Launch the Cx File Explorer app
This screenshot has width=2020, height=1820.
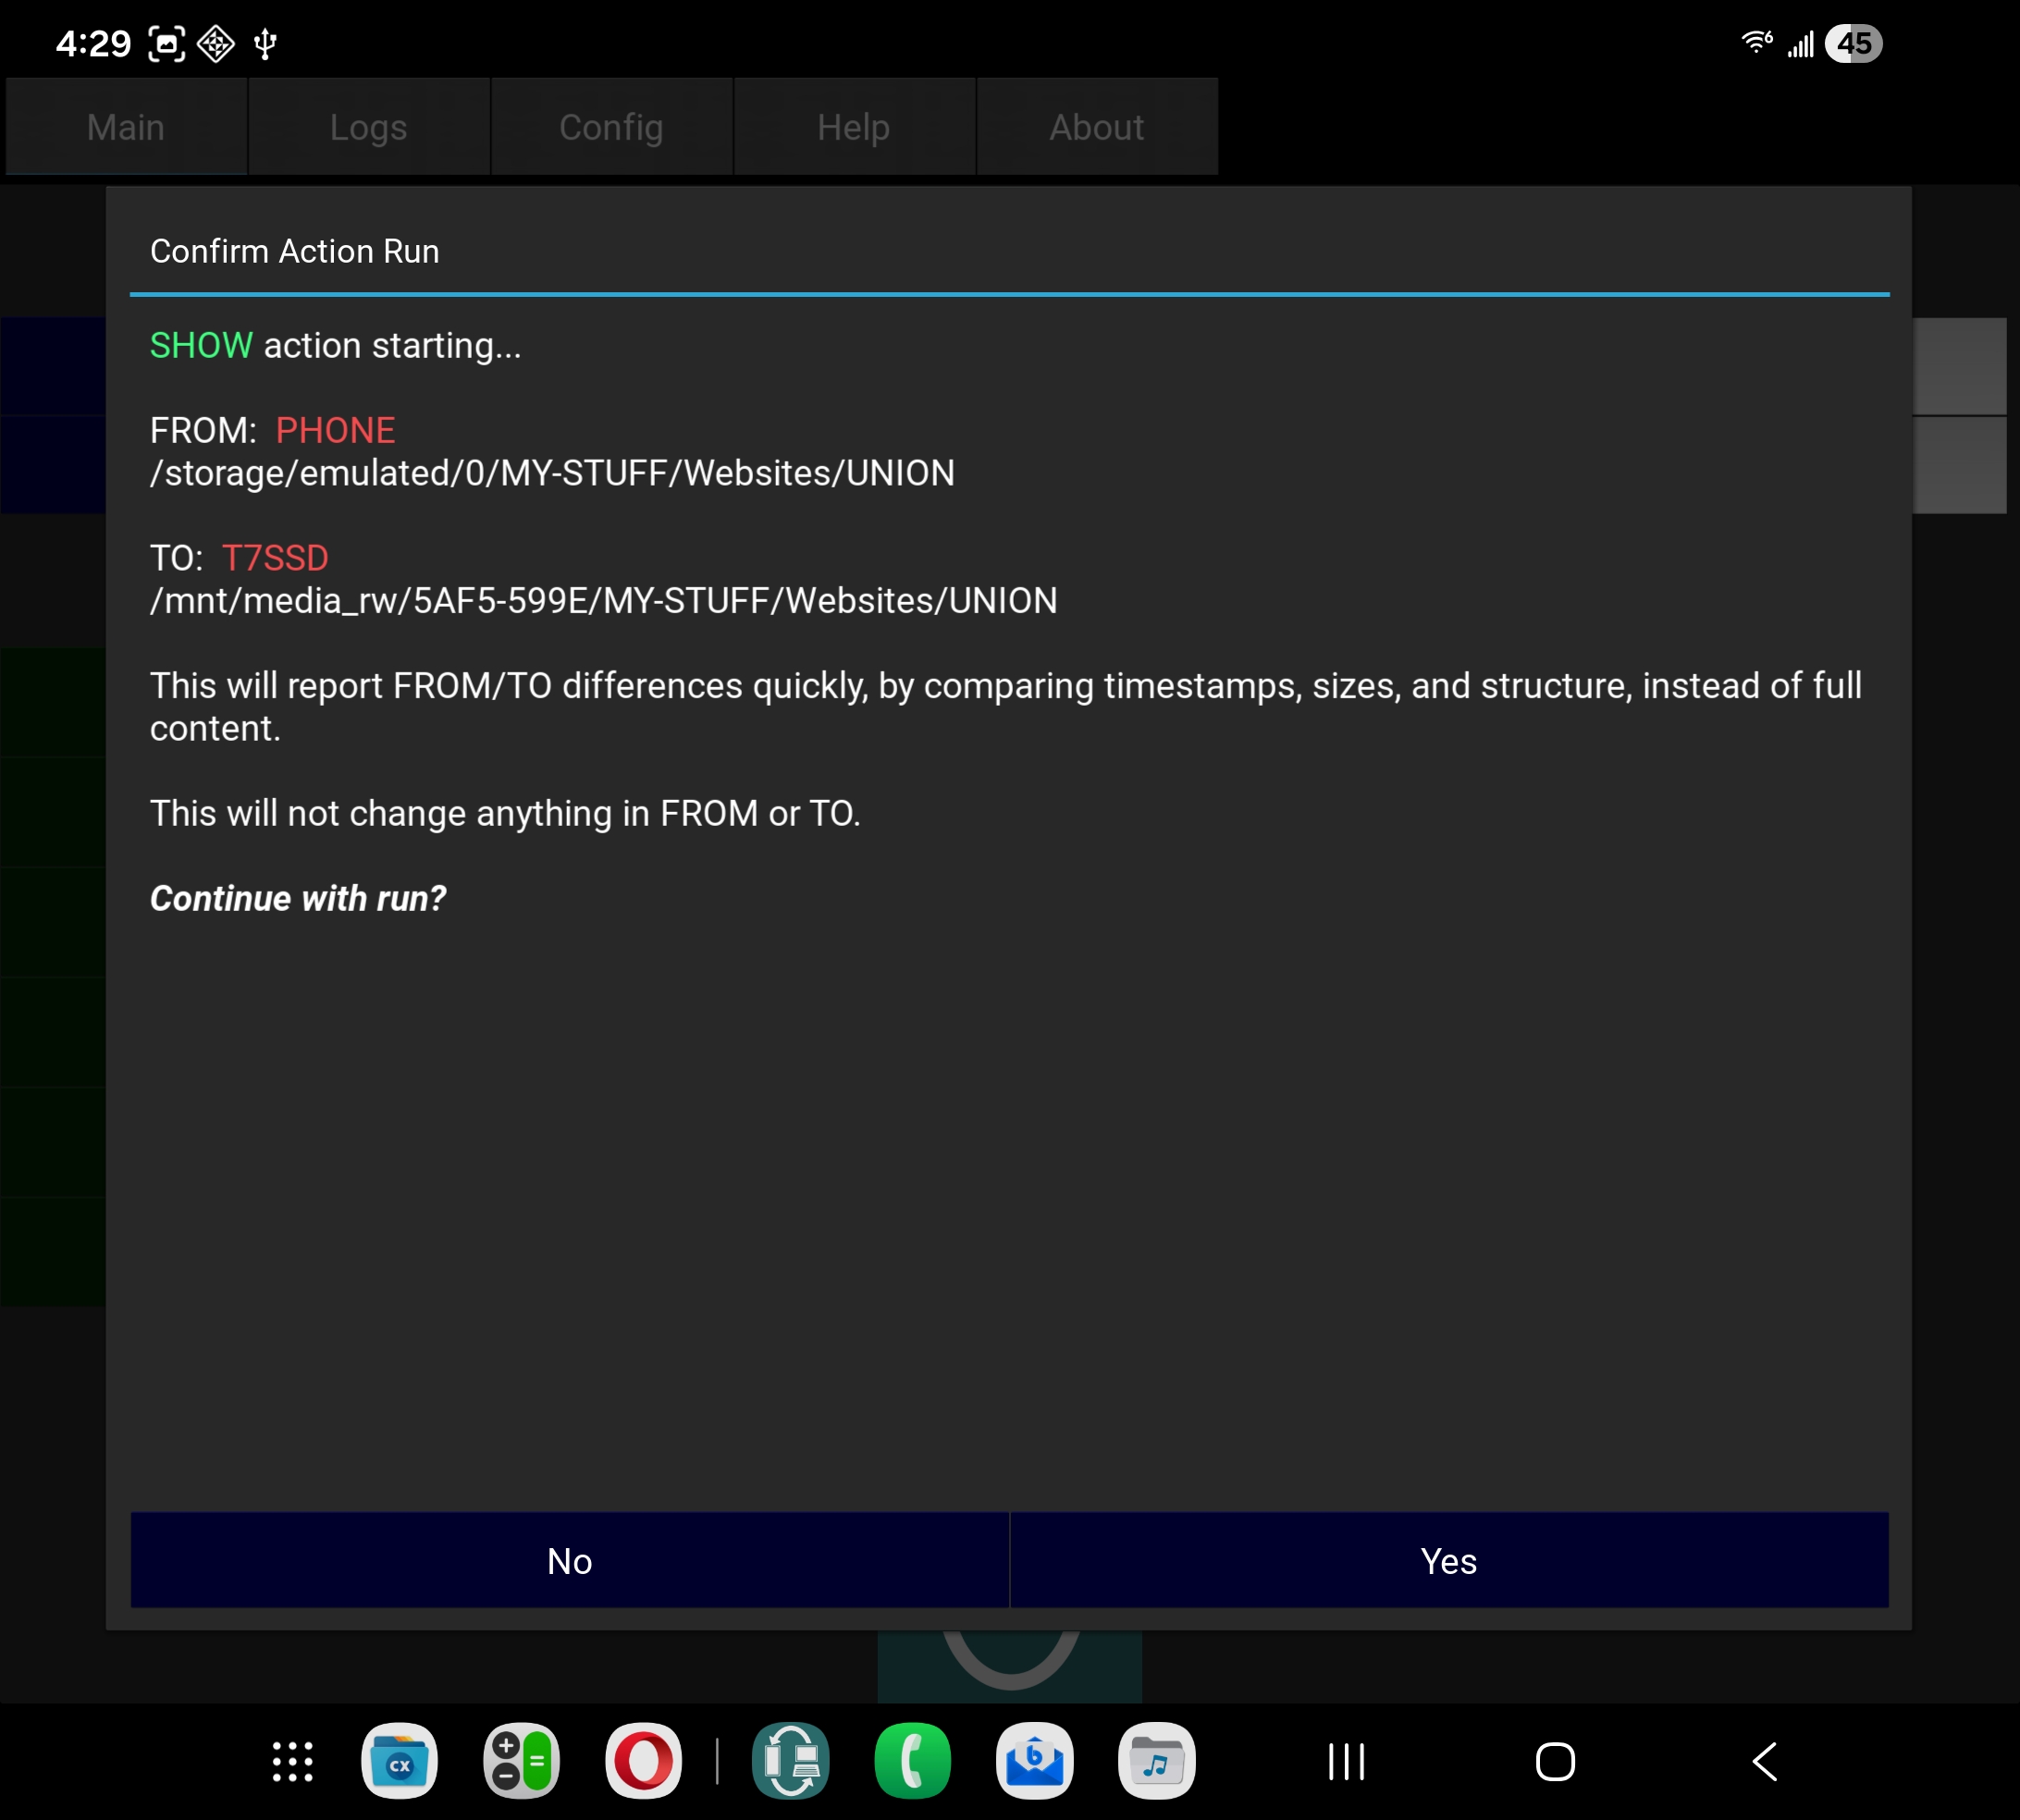(399, 1761)
